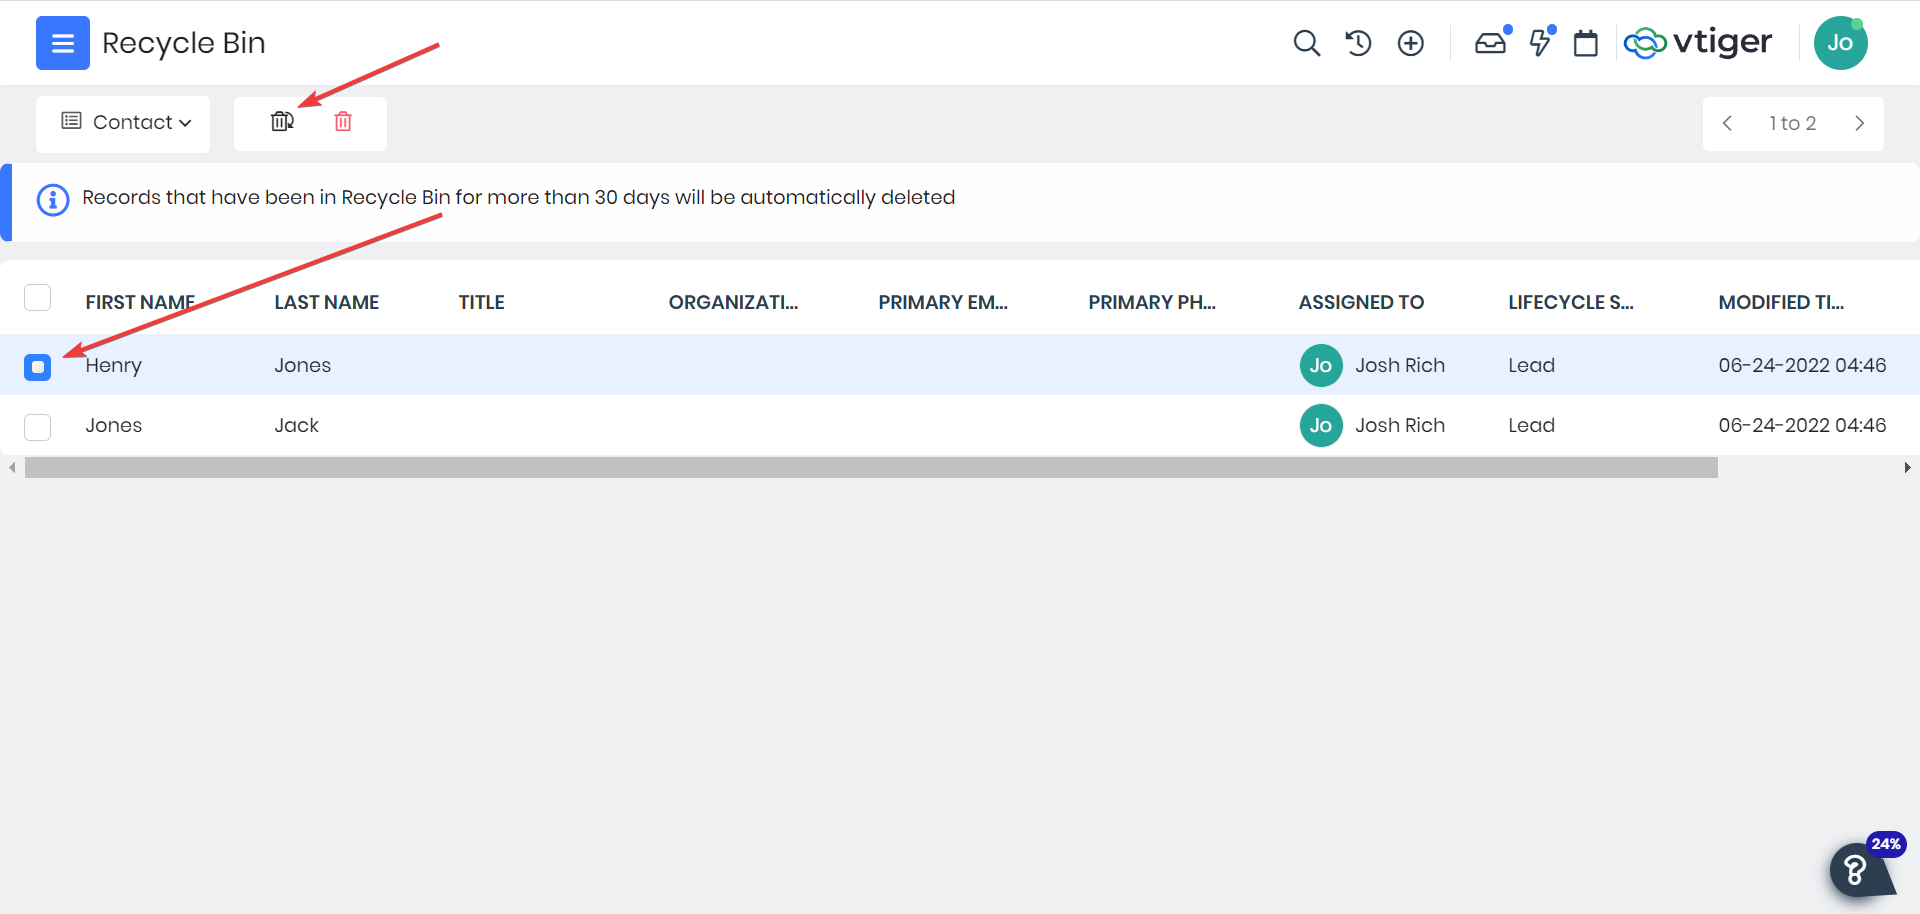Click the previous page chevron

(1727, 123)
